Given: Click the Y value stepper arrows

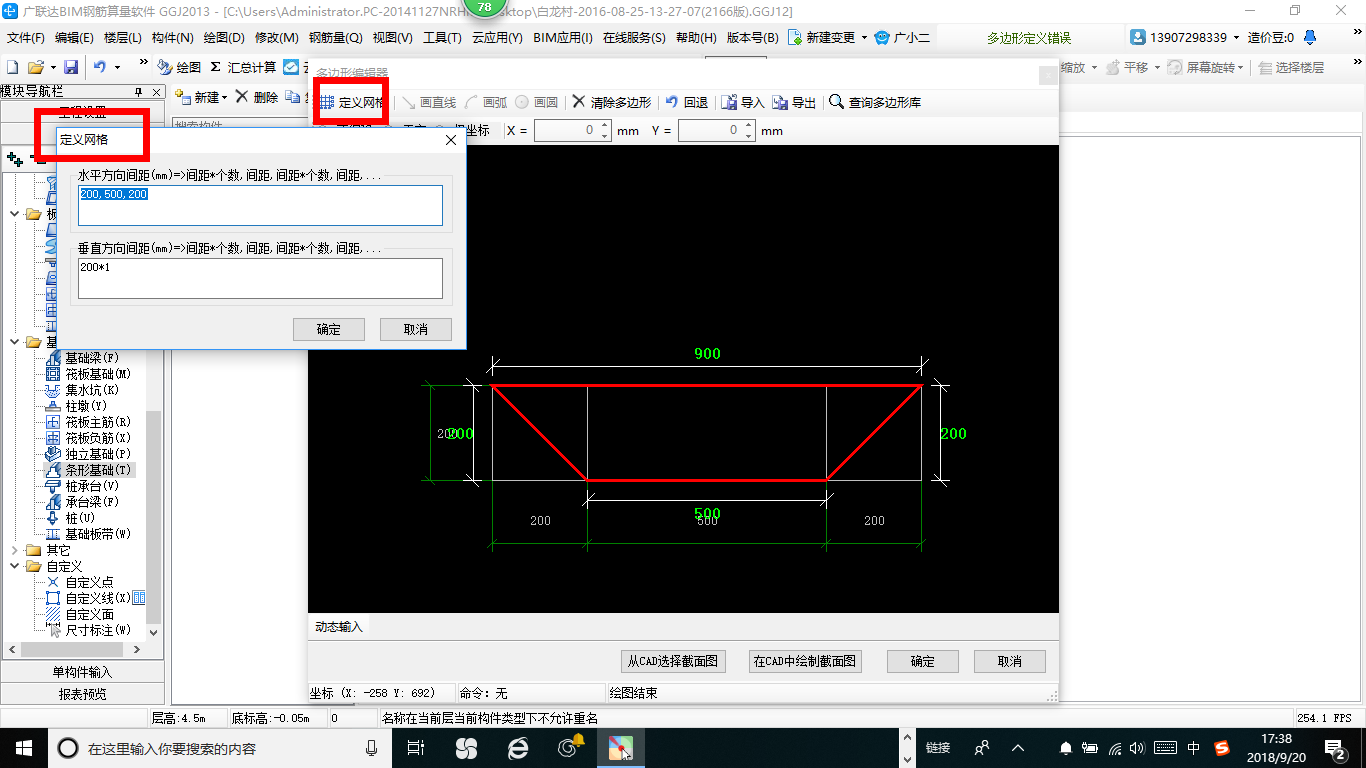Looking at the screenshot, I should 748,130.
